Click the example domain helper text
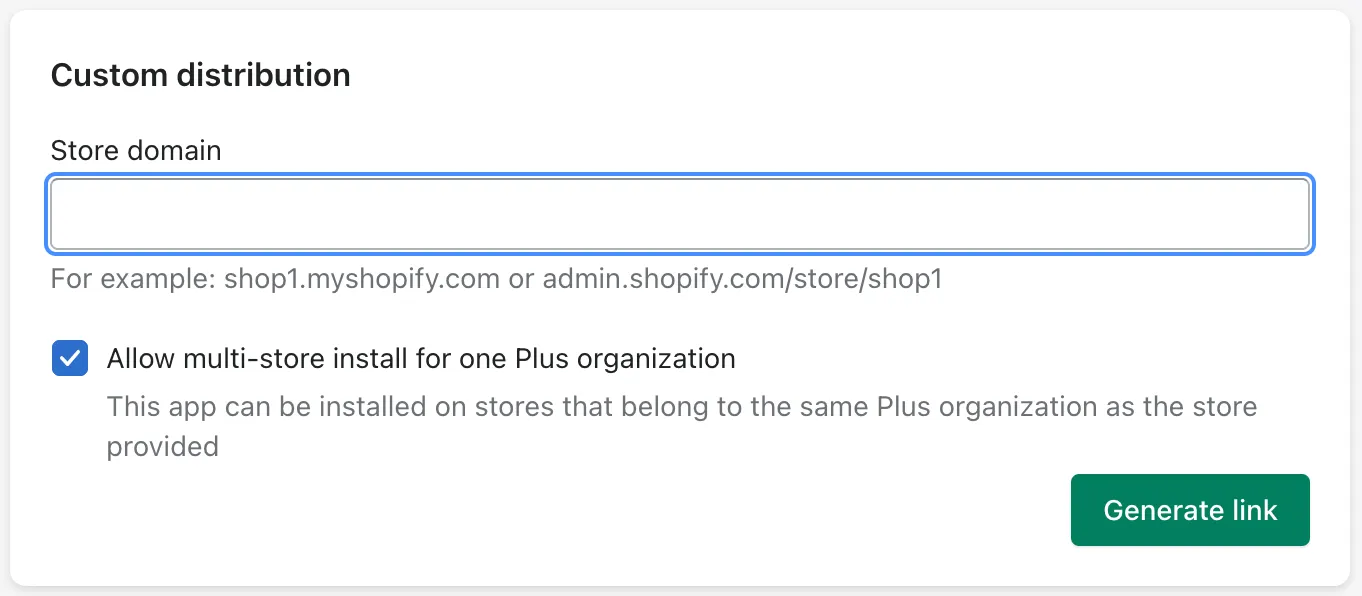Screen dimensions: 1362x596 [496, 279]
